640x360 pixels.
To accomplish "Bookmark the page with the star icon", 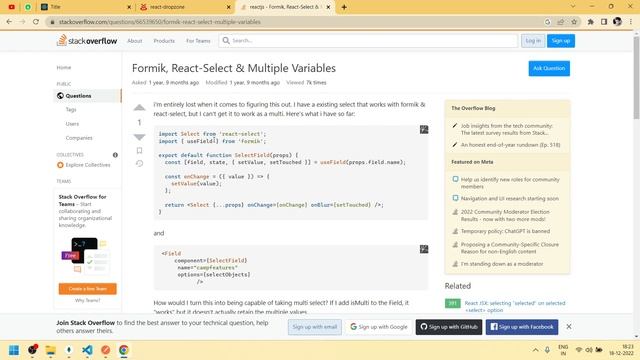I will (574, 22).
